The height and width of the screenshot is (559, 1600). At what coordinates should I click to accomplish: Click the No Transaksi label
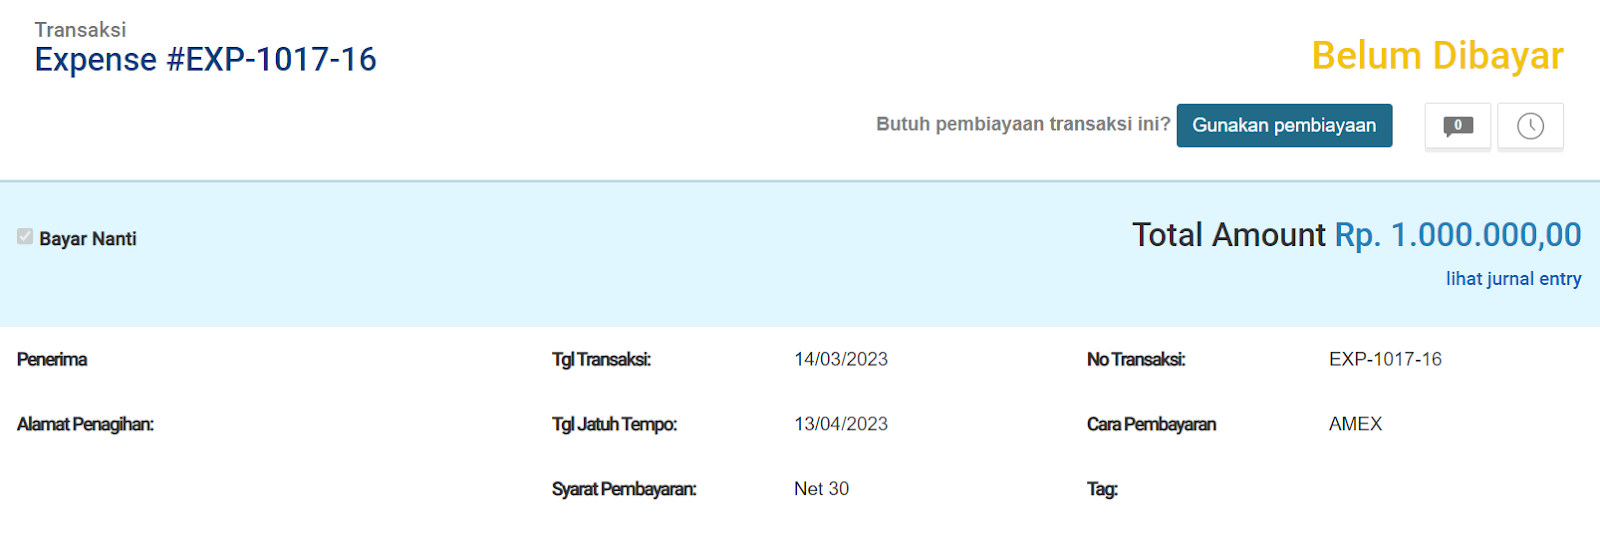(x=1136, y=360)
